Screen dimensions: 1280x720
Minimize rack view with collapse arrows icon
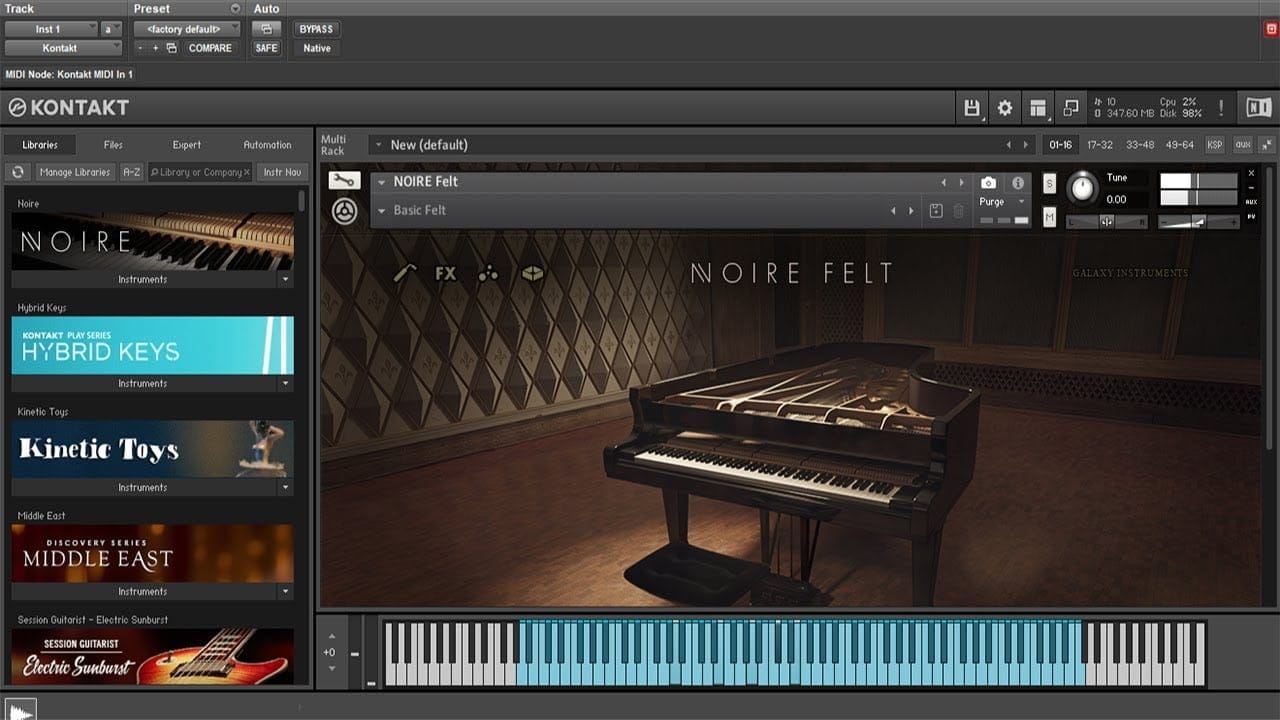point(1266,144)
